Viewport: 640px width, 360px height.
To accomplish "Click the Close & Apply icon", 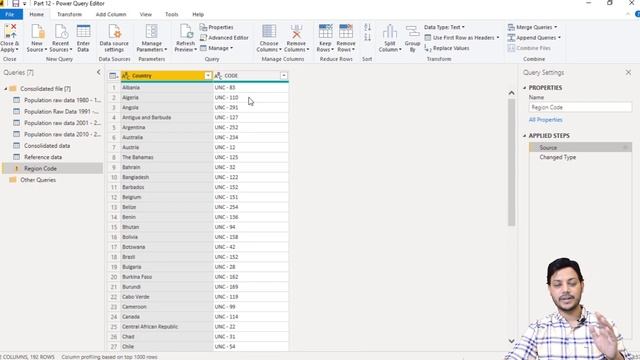I will point(10,31).
